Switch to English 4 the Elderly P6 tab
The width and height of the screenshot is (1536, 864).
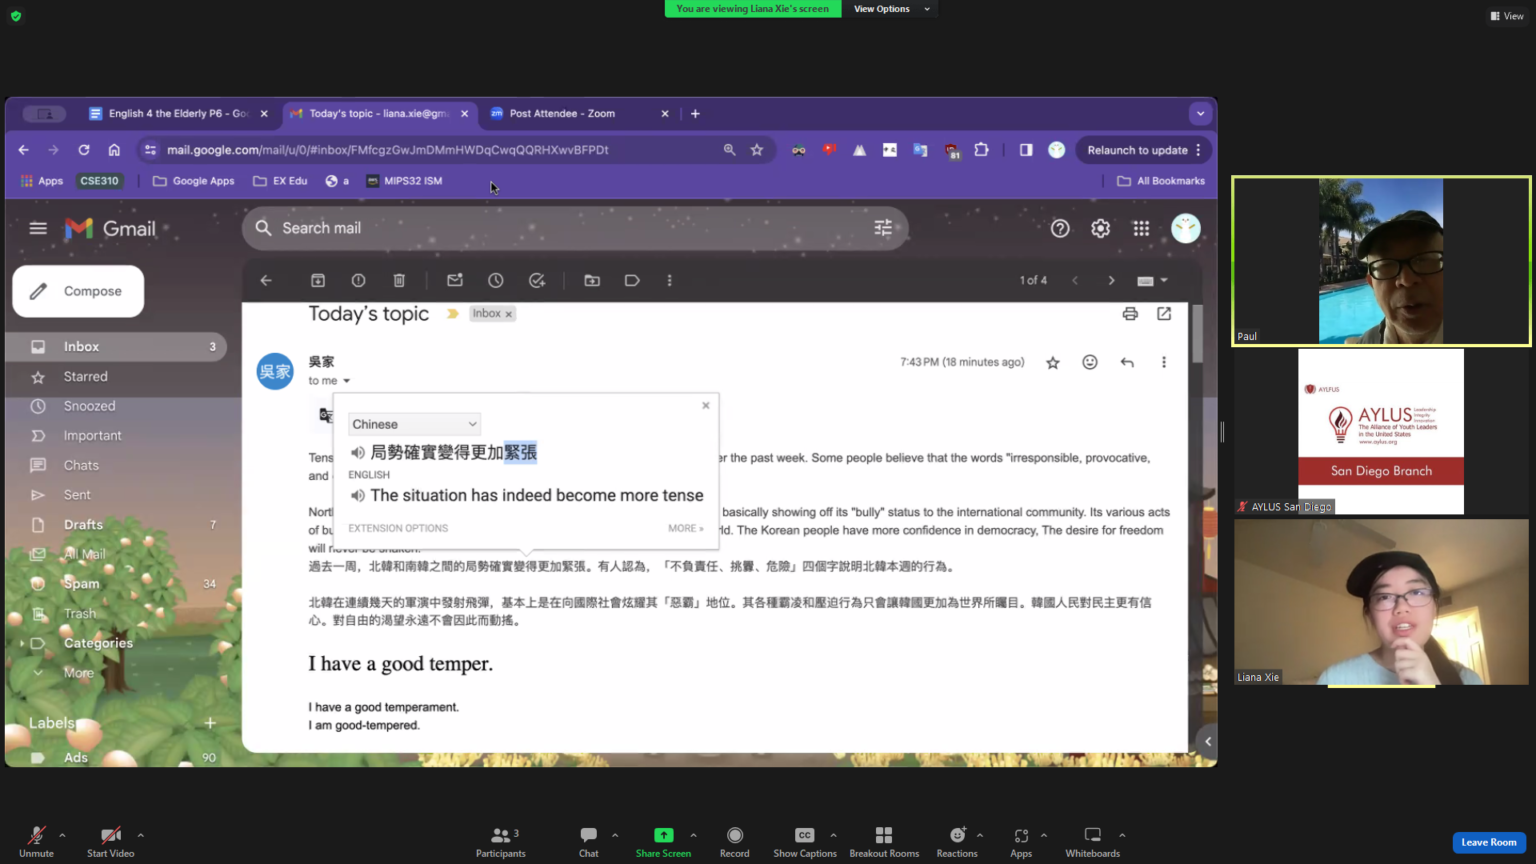click(177, 113)
